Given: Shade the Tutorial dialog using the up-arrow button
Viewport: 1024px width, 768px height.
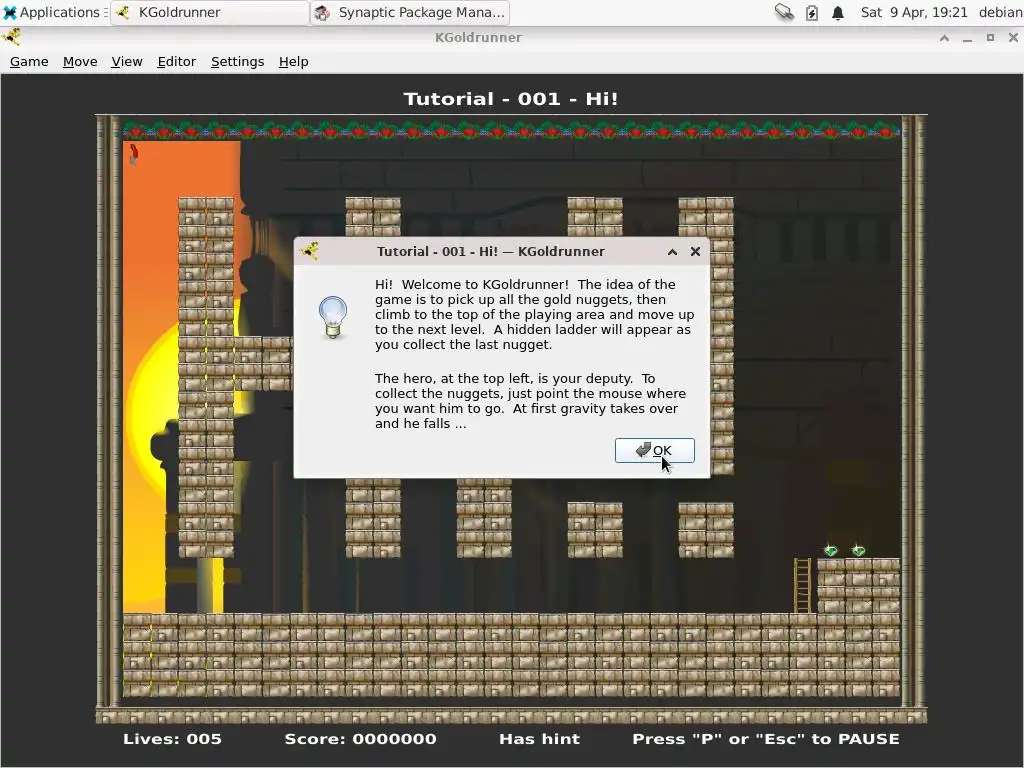Looking at the screenshot, I should [x=672, y=251].
